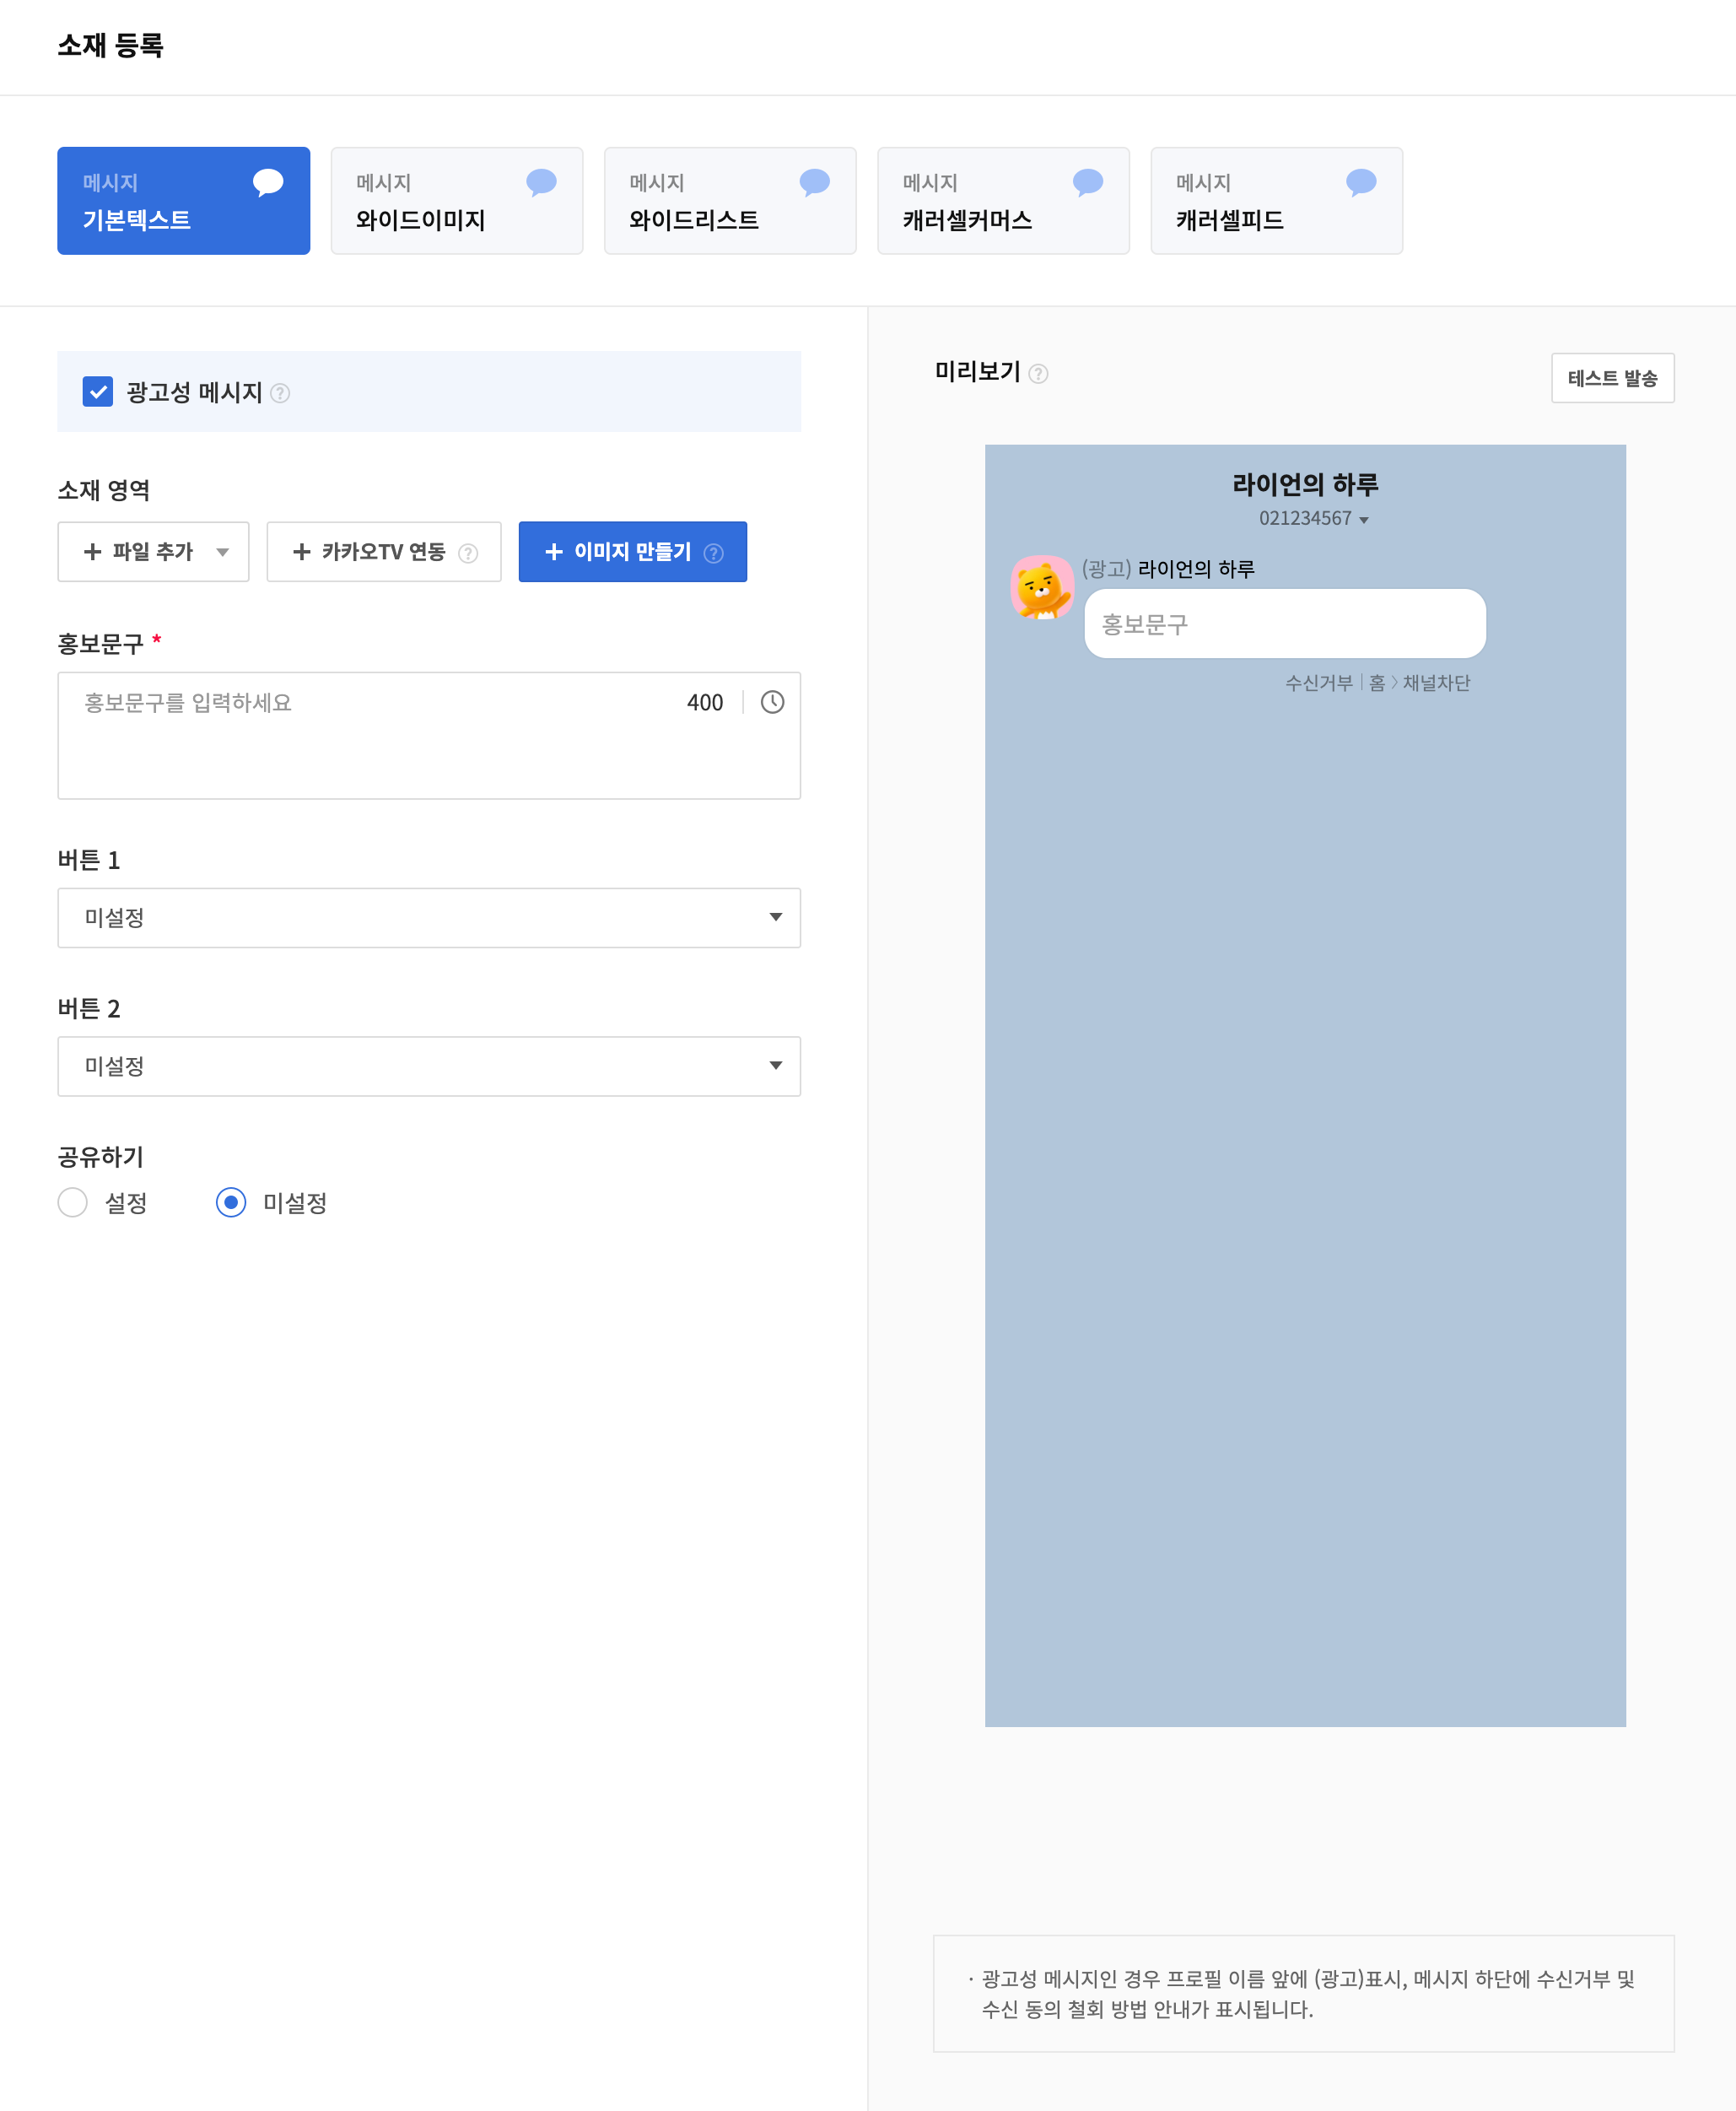Open the 버튼 1 dropdown
Viewport: 1736px width, 2111px height.
point(429,917)
